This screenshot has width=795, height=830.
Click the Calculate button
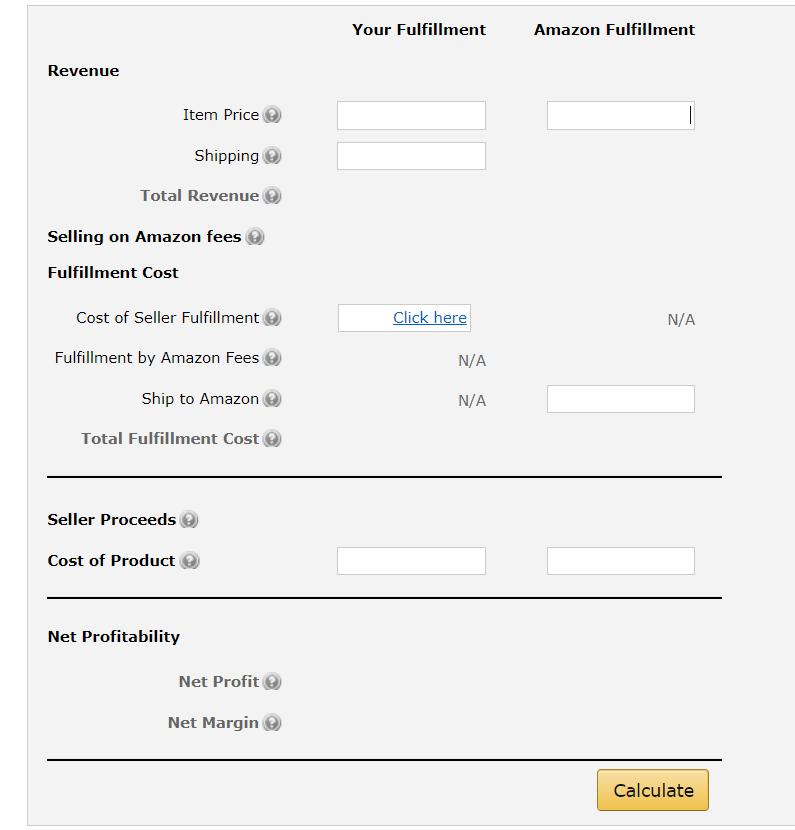[653, 790]
